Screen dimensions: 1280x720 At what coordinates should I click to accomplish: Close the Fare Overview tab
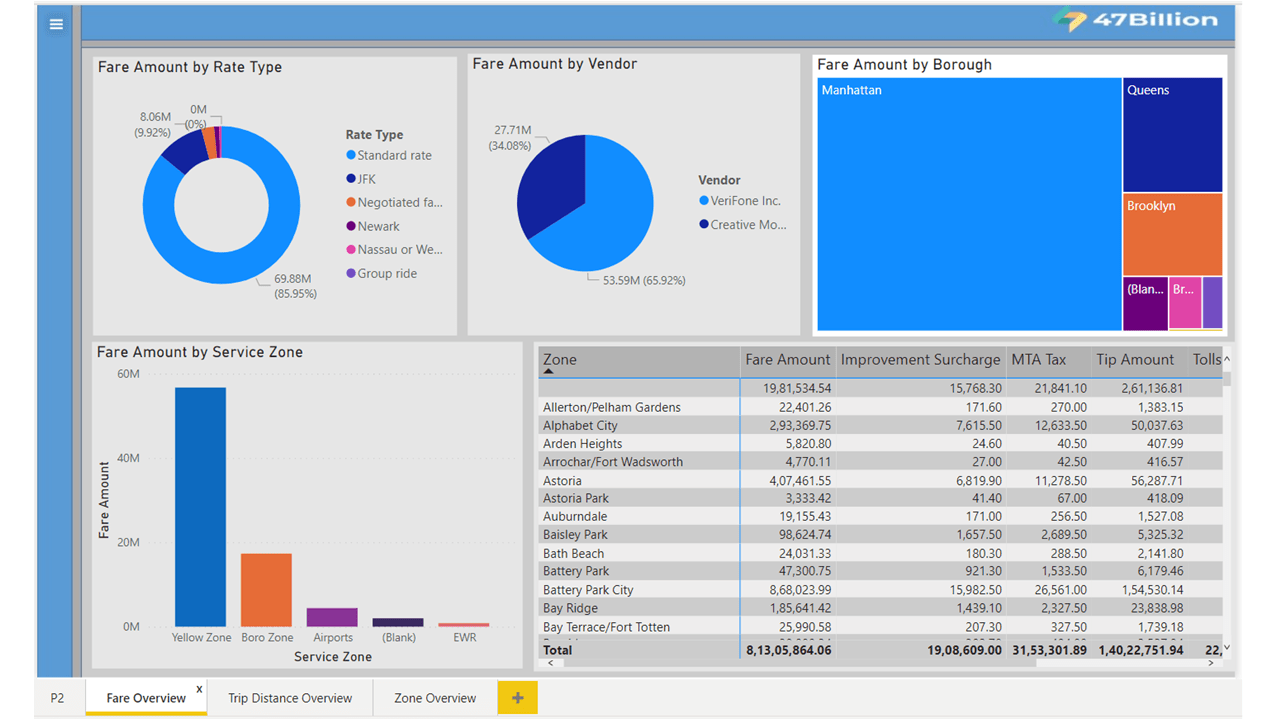pos(201,690)
